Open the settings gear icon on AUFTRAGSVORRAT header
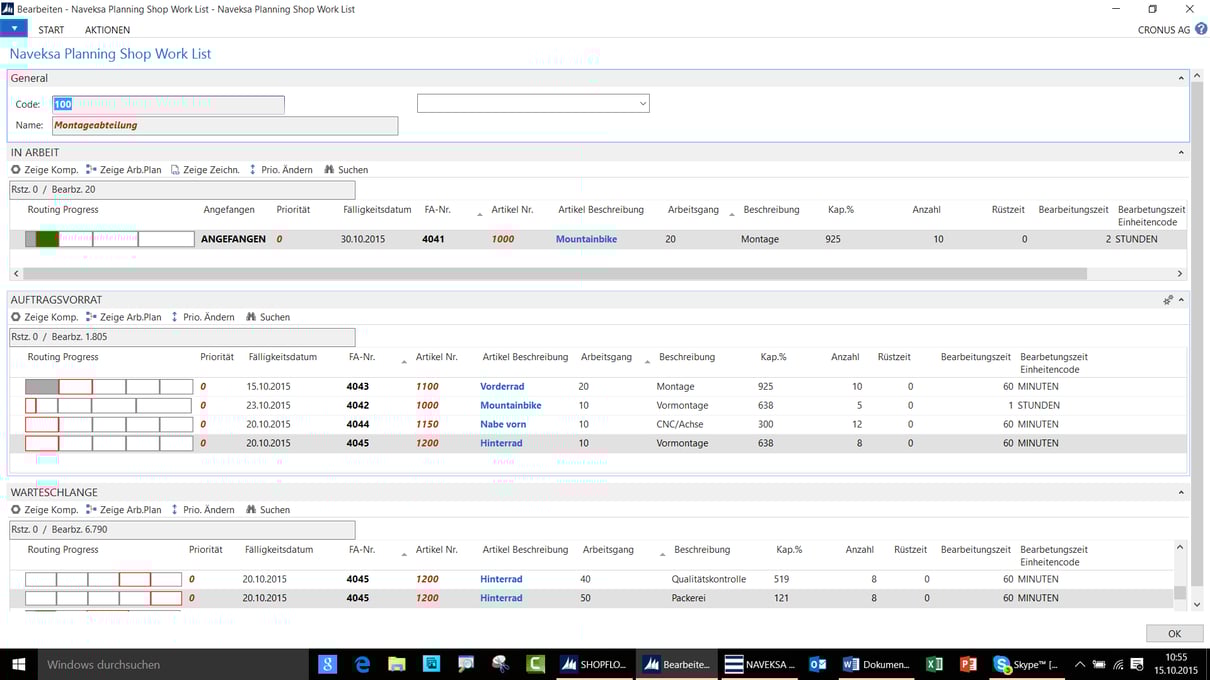The height and width of the screenshot is (680, 1210). click(1168, 299)
